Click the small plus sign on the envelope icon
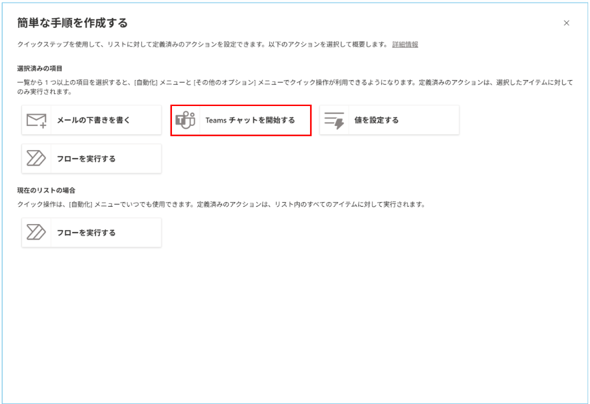The width and height of the screenshot is (590, 404). click(x=43, y=125)
